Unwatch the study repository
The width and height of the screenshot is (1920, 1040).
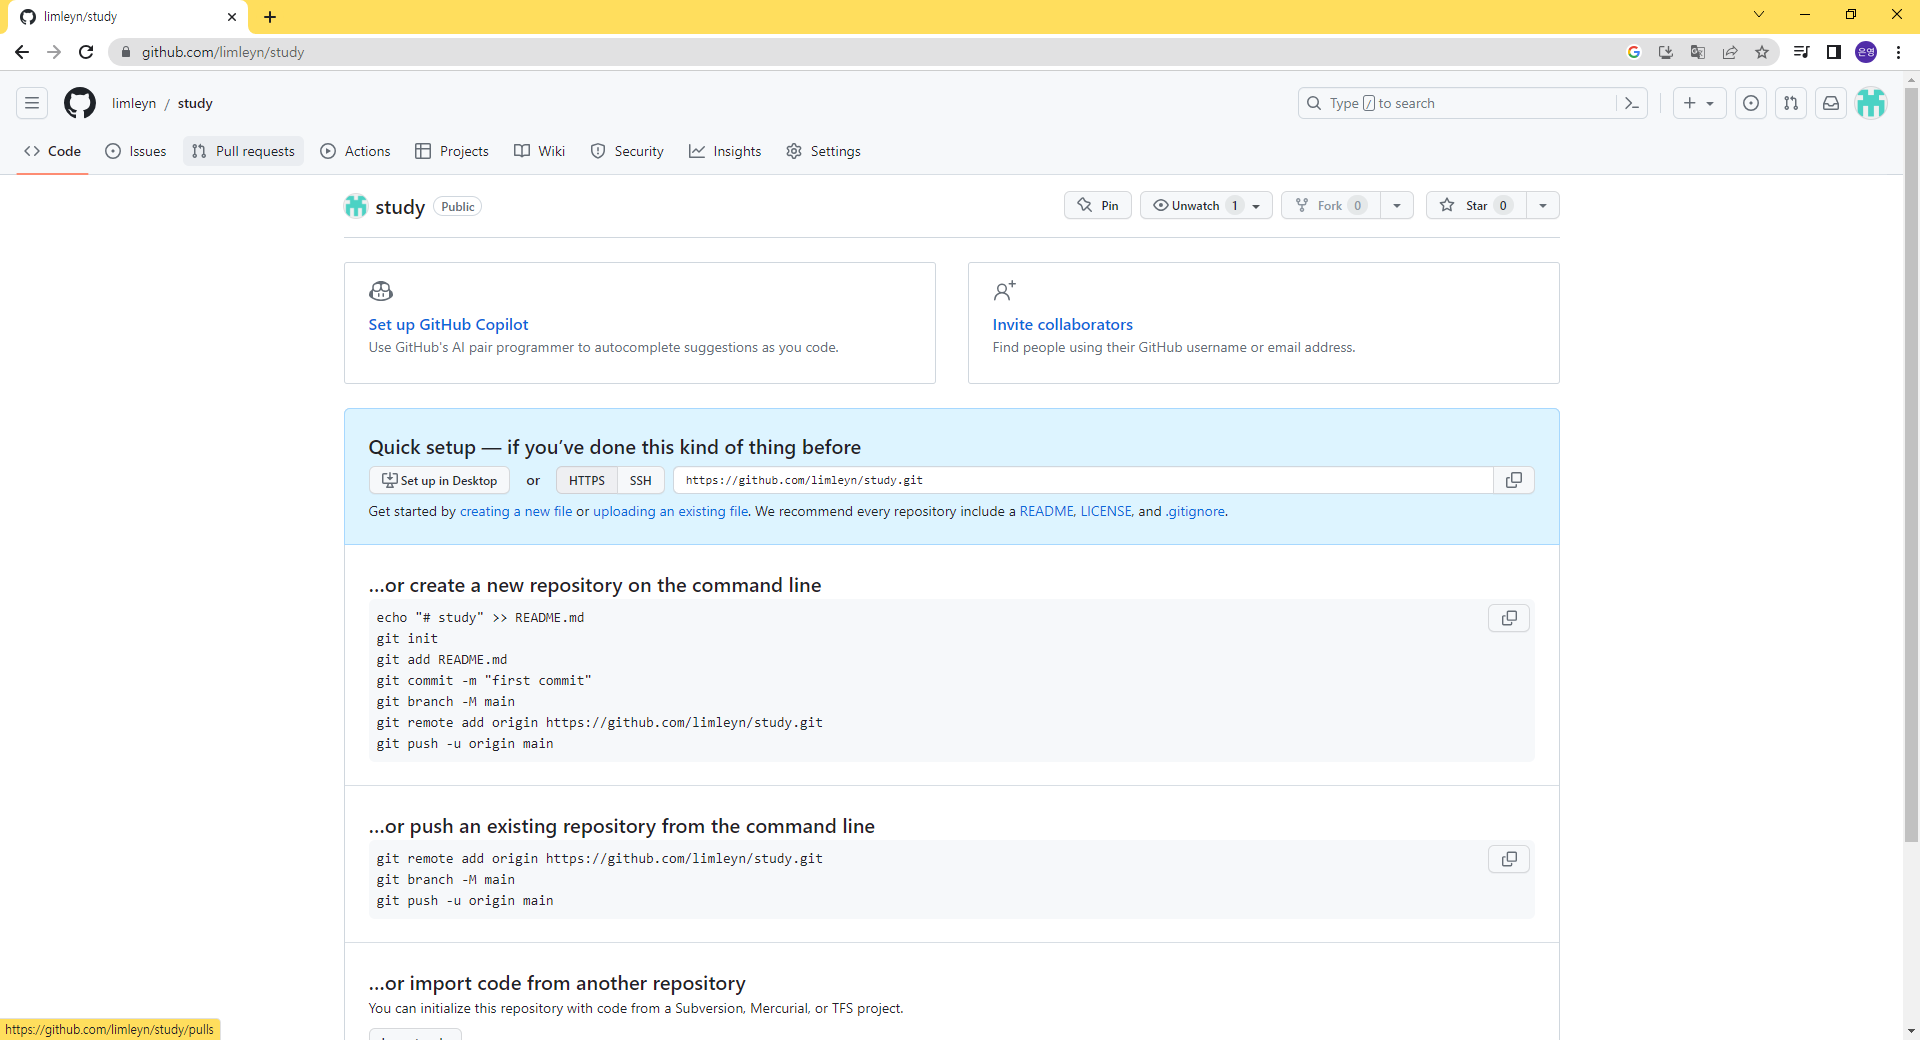pyautogui.click(x=1206, y=205)
